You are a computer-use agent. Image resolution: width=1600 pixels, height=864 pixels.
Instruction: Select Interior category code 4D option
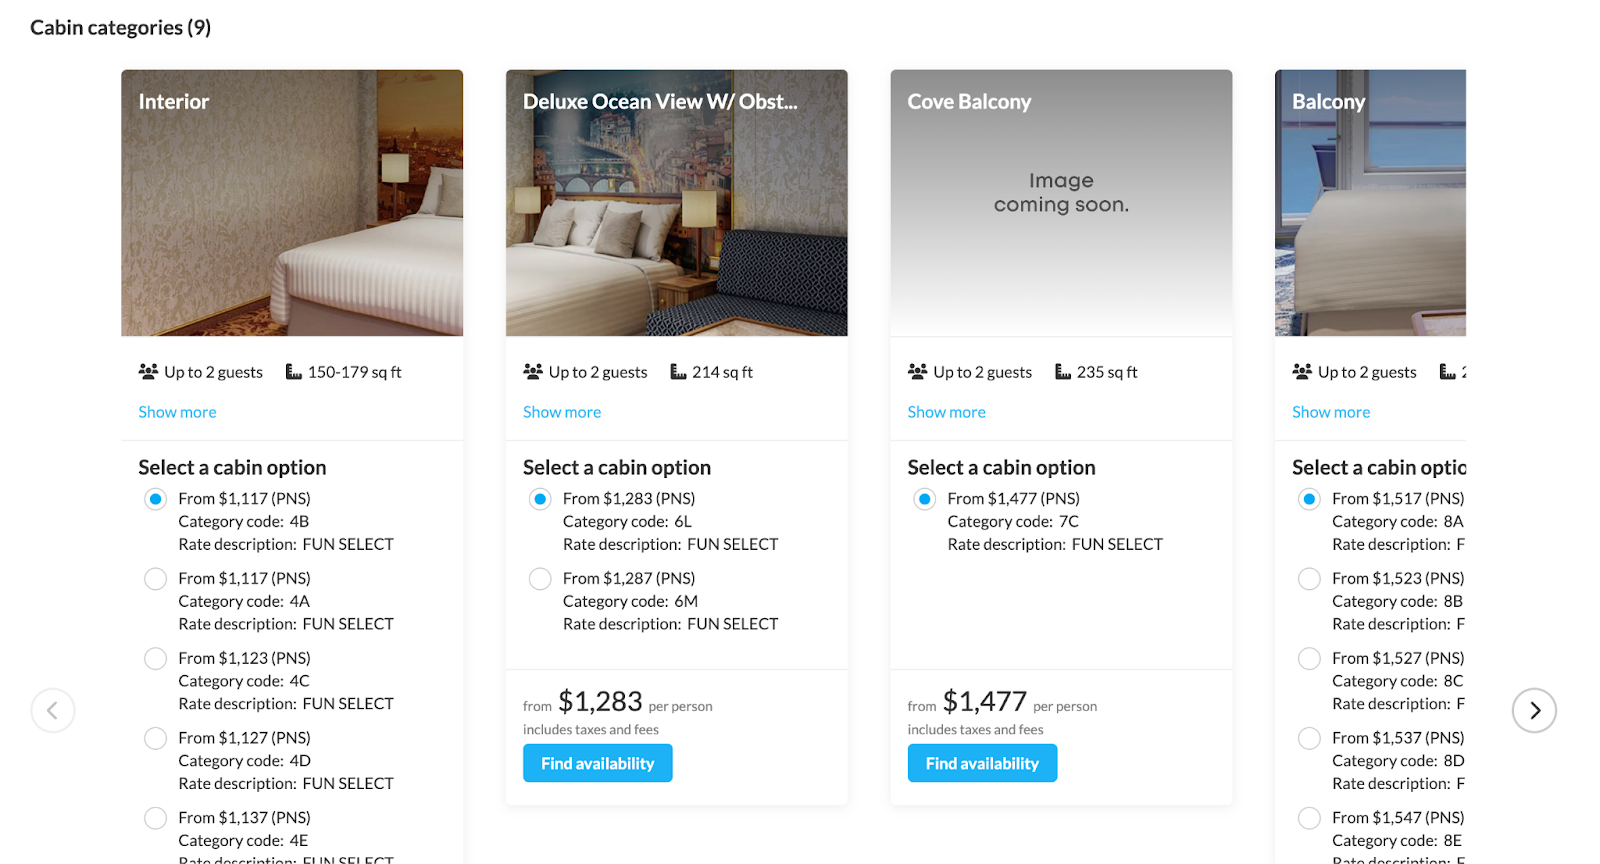coord(156,738)
